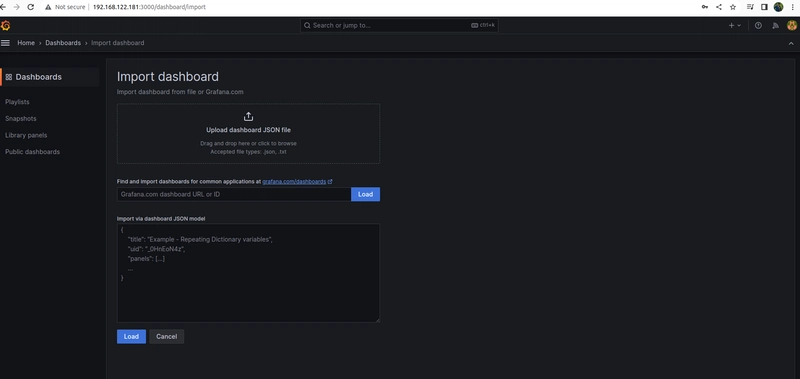Open the Grafana user avatar menu
This screenshot has height=379, width=800.
pos(792,26)
